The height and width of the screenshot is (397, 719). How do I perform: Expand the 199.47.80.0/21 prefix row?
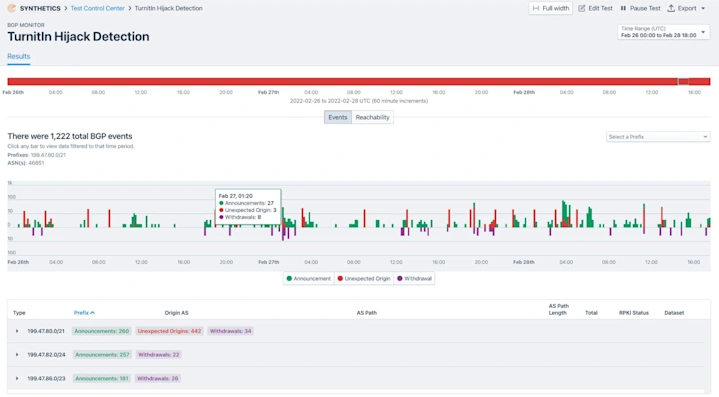(x=17, y=331)
